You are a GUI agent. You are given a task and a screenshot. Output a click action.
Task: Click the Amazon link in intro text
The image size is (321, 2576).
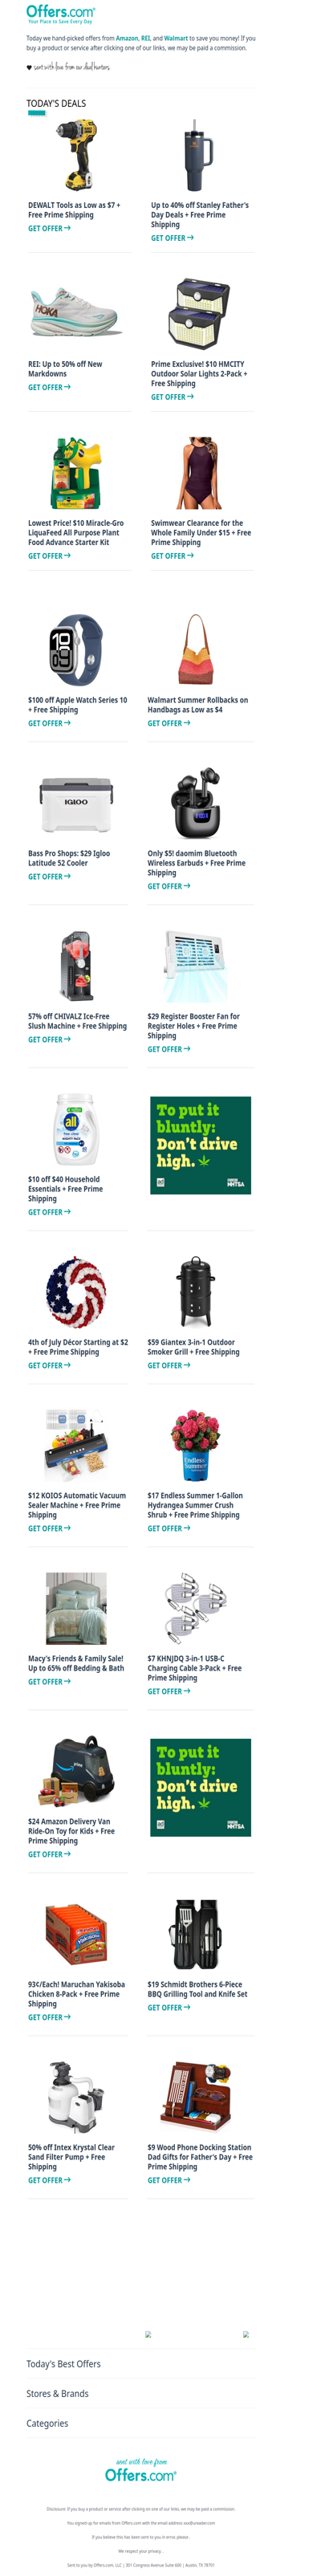127,38
